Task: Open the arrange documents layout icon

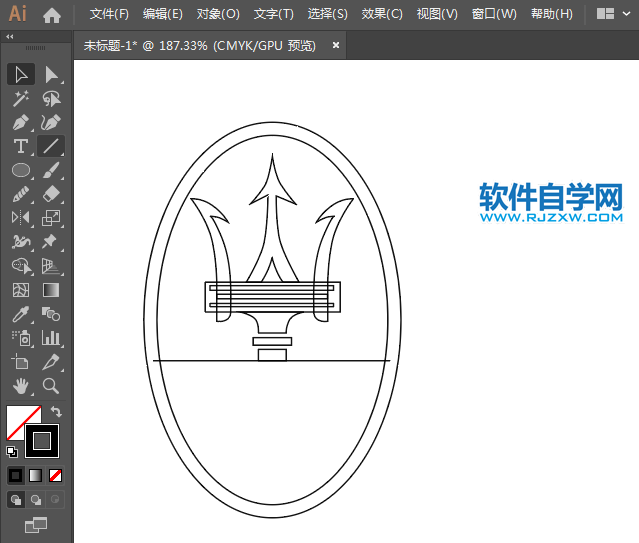Action: (x=606, y=14)
